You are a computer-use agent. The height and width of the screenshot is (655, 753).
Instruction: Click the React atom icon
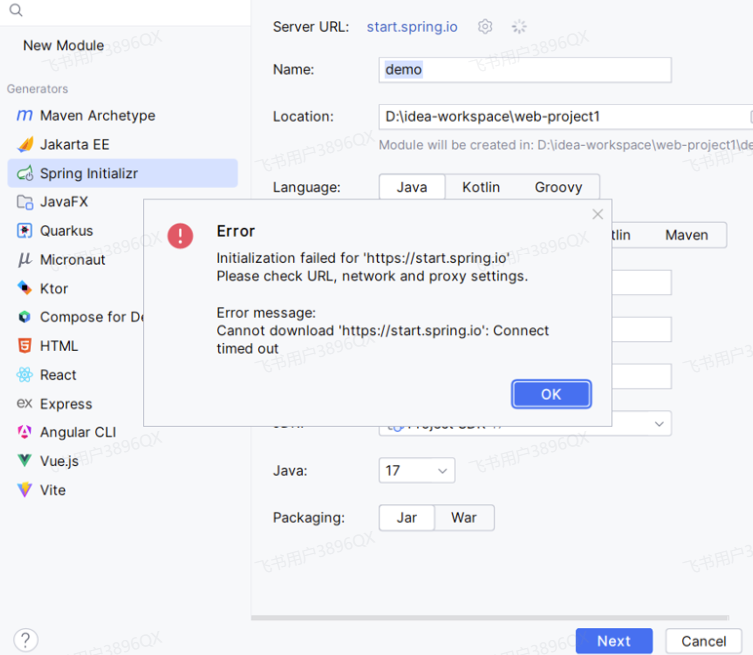click(x=24, y=375)
